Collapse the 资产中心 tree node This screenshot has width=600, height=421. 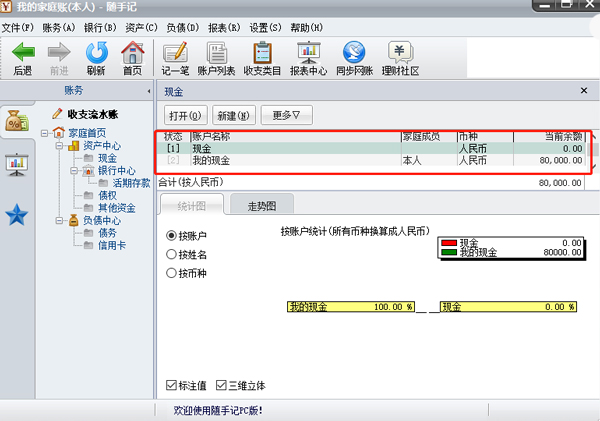[x=59, y=146]
